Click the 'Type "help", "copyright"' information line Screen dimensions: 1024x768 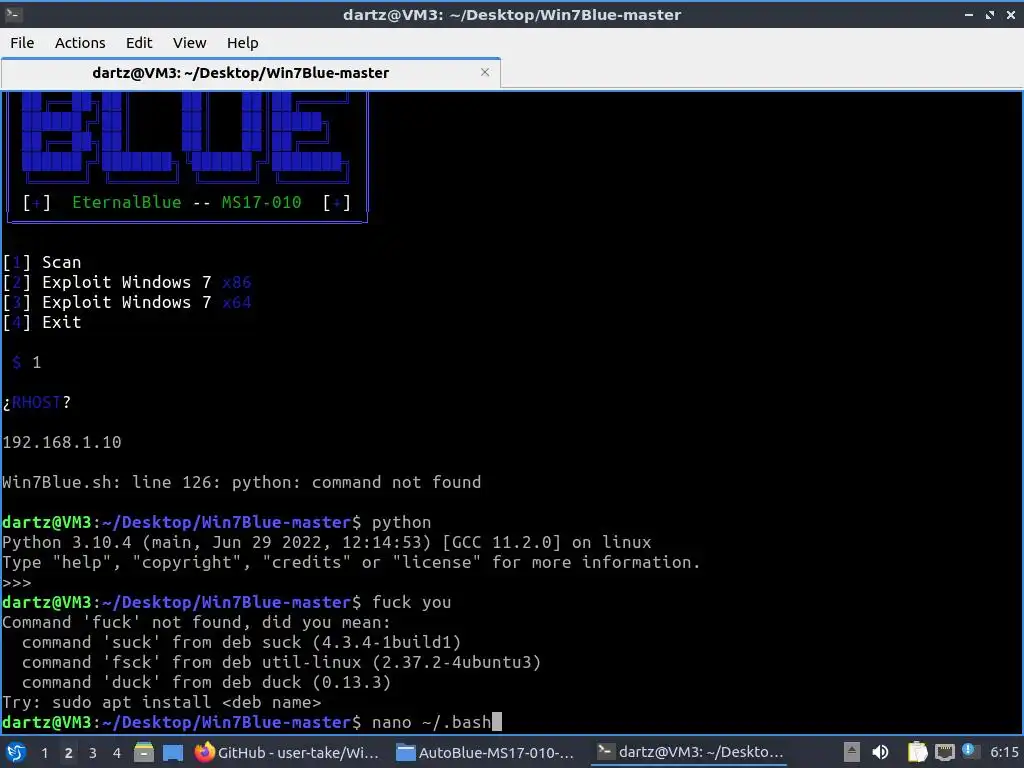[x=351, y=563]
